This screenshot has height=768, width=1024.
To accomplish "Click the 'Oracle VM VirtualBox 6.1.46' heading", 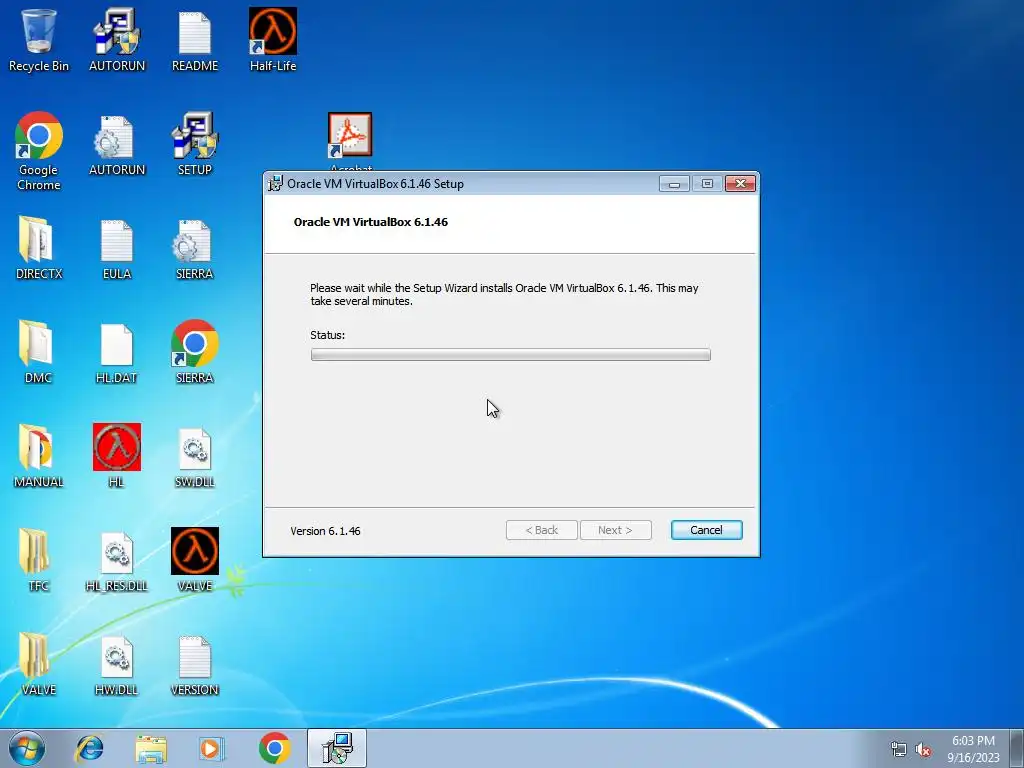I will coord(371,222).
